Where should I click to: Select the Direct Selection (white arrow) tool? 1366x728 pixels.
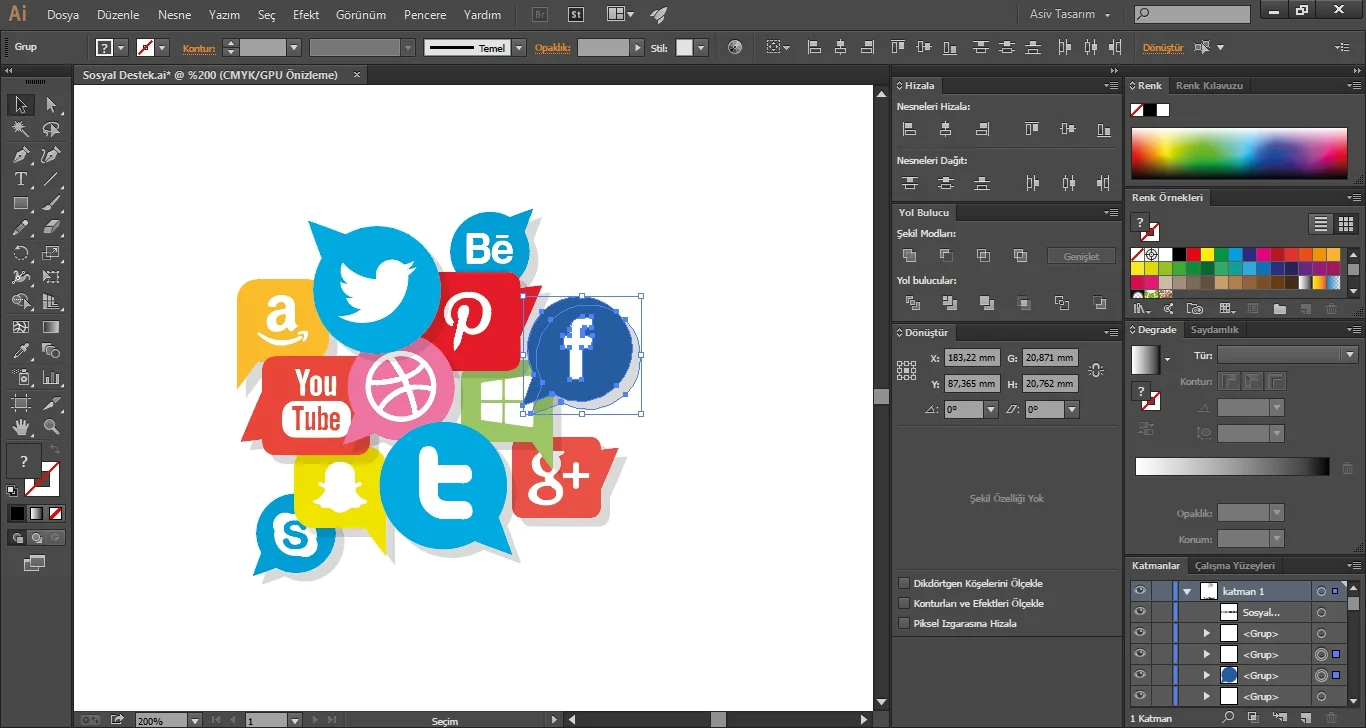[x=51, y=105]
